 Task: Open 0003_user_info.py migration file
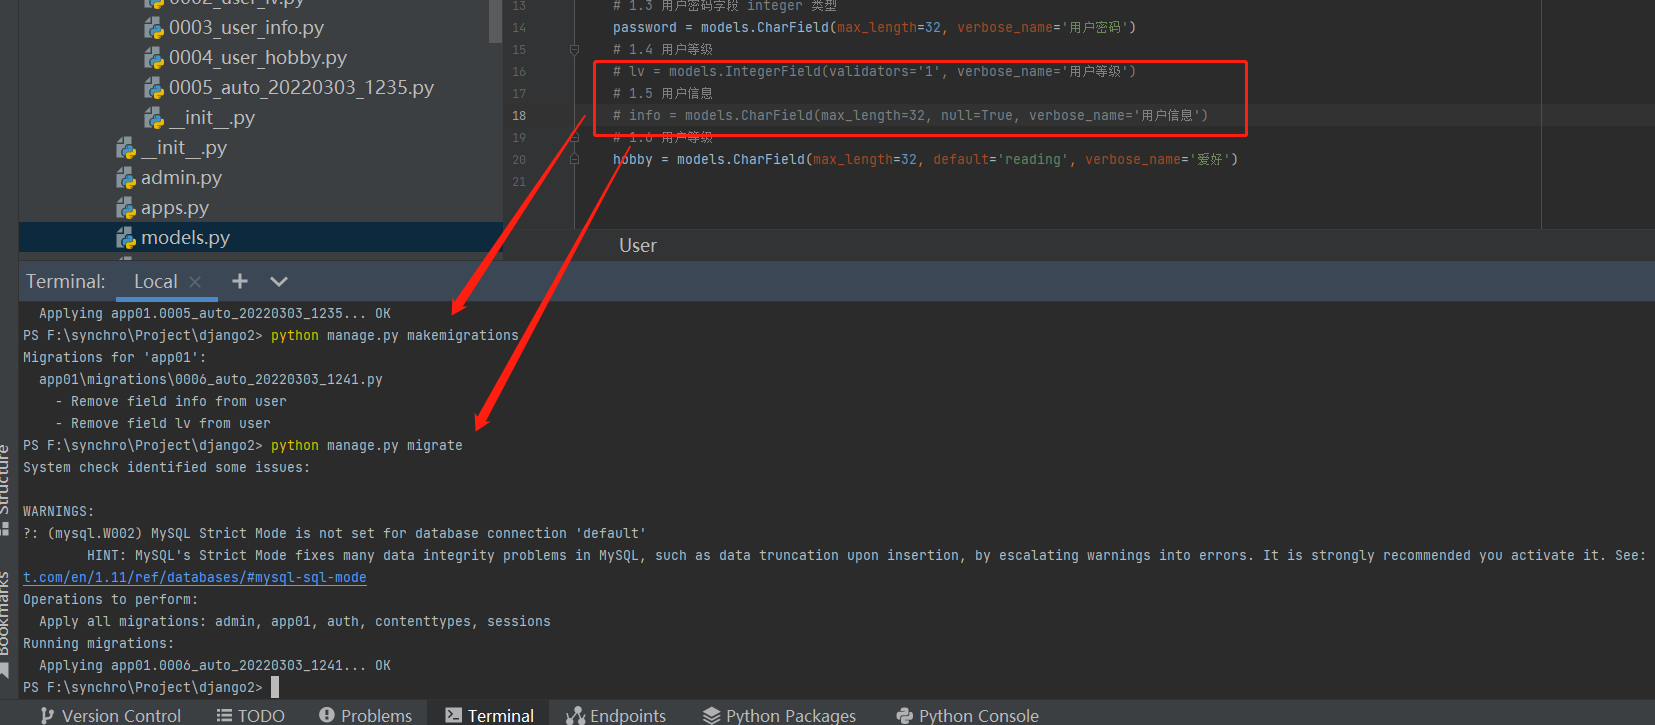coord(246,28)
